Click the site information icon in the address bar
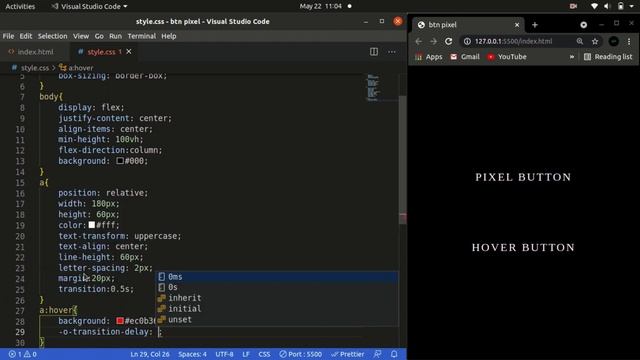Viewport: 640px width, 360px height. point(467,41)
